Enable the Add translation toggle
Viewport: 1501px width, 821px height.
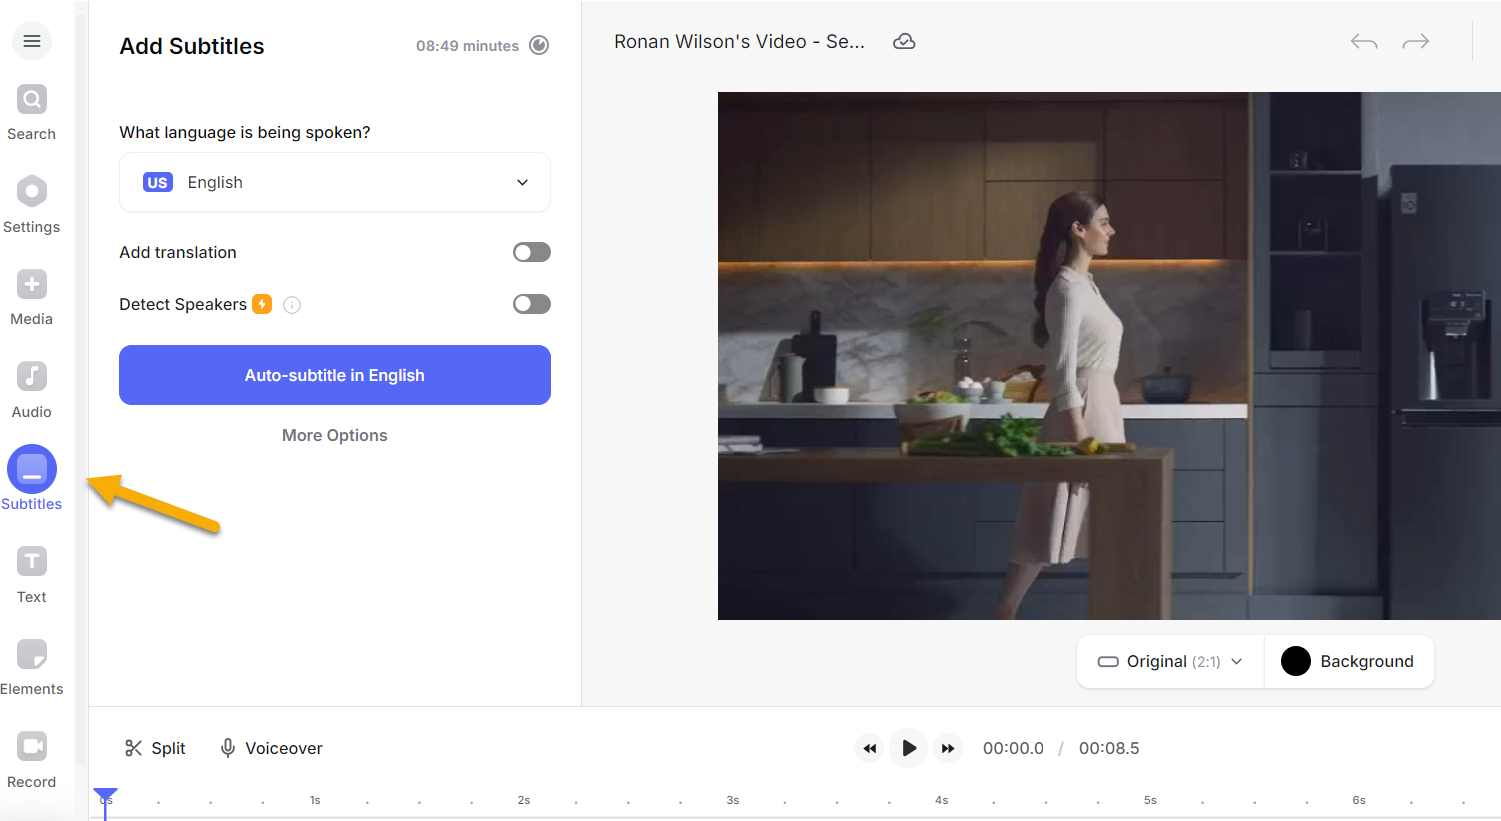(531, 252)
